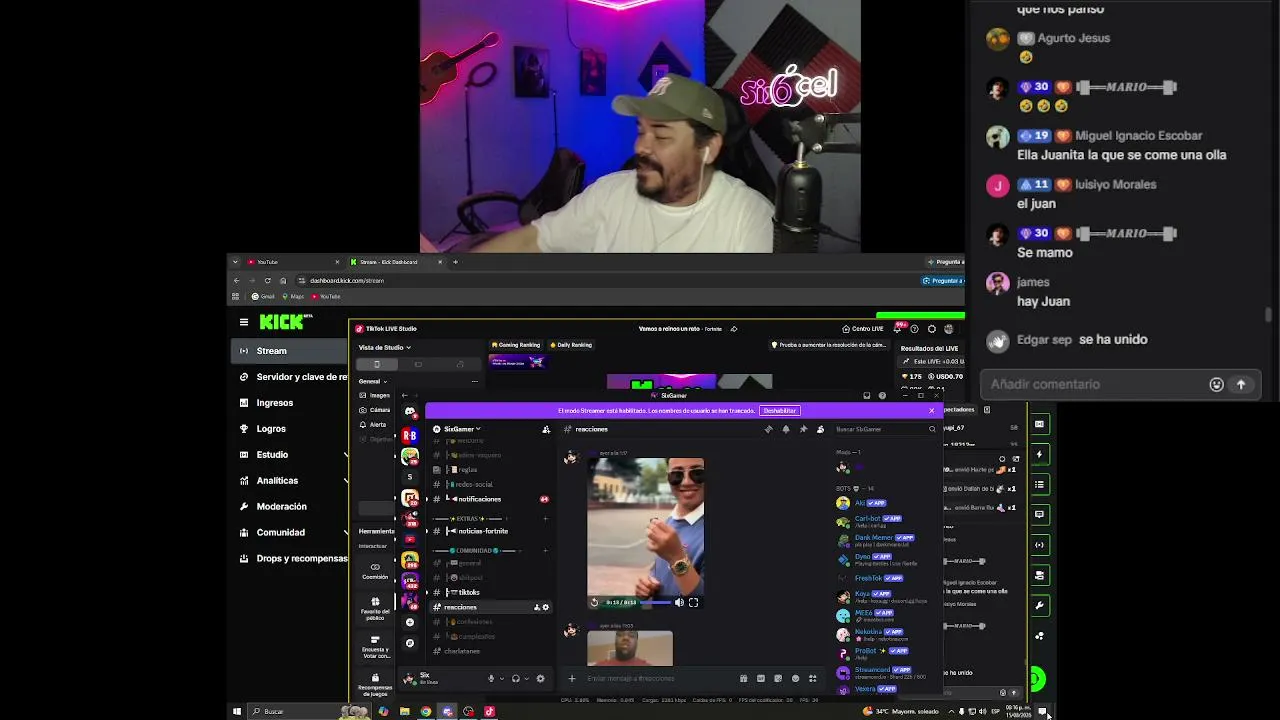Open Discord server discovery compass

(x=409, y=643)
